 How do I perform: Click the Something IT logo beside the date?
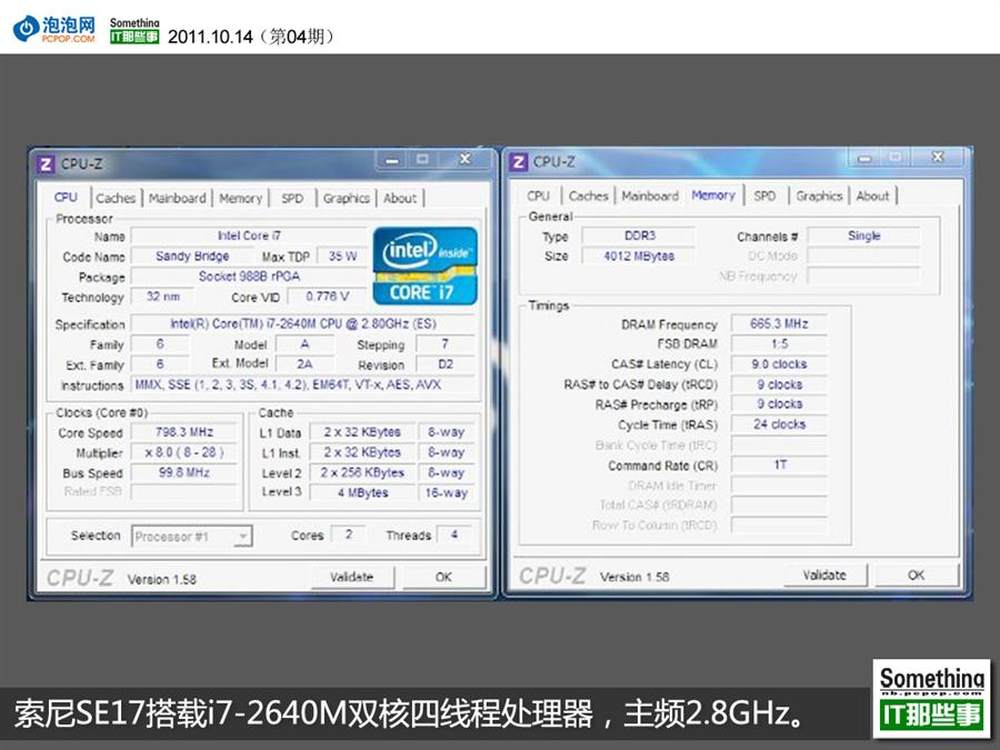coord(134,31)
